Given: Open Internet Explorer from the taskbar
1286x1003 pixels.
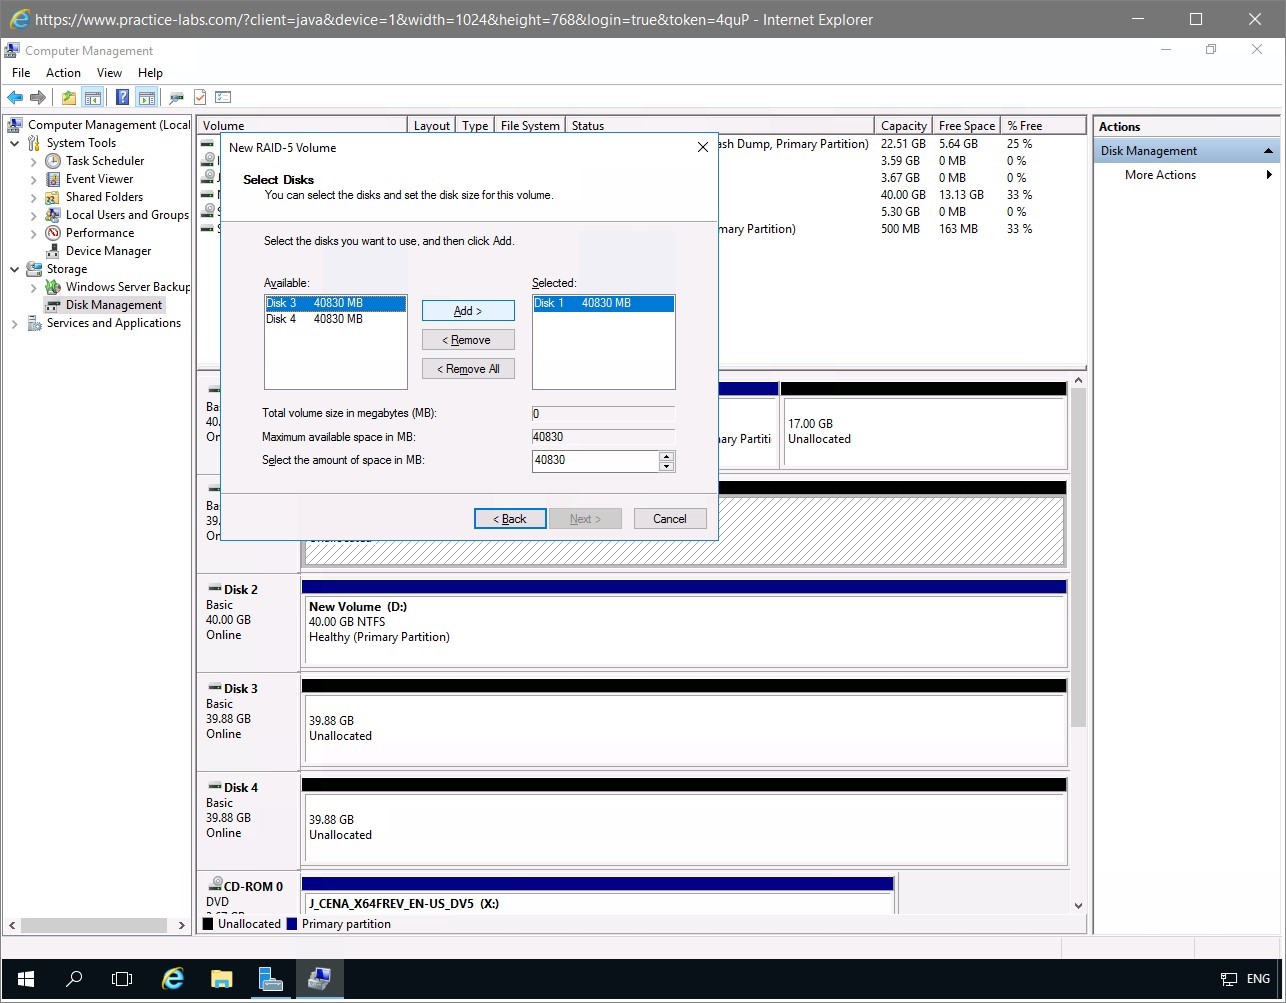Looking at the screenshot, I should click(x=173, y=978).
